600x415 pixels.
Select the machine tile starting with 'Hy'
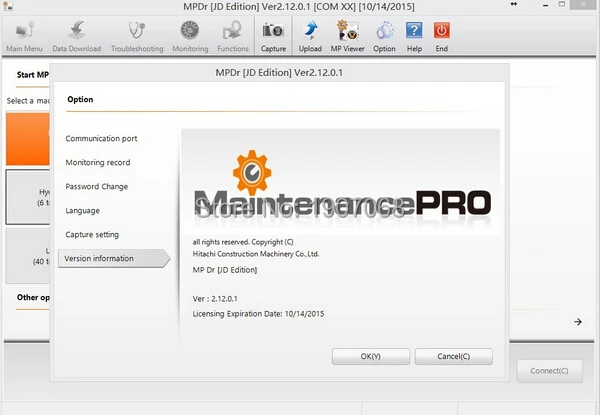pos(28,197)
